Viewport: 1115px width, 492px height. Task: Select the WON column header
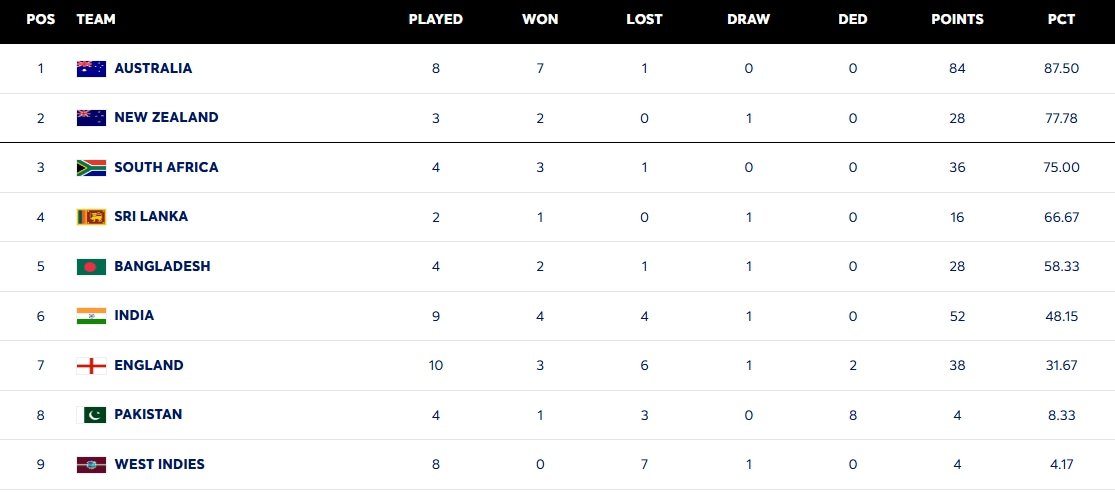[x=540, y=20]
